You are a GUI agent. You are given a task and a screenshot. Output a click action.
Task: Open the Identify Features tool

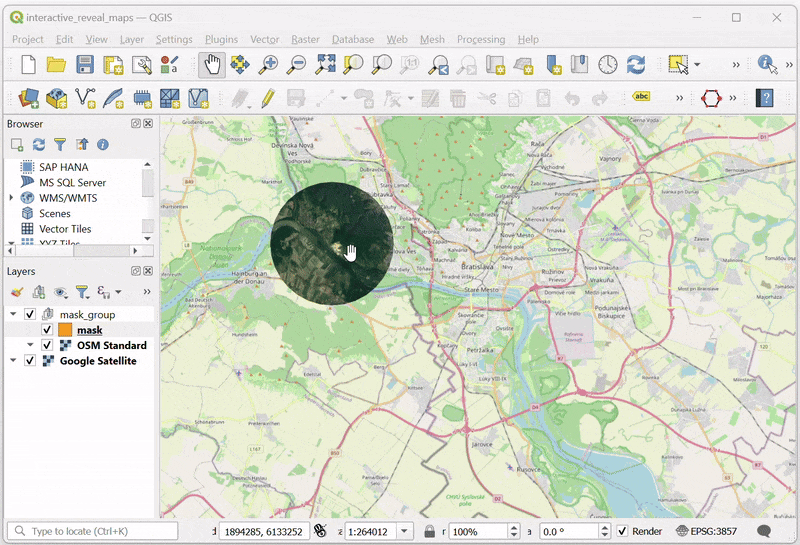(x=767, y=64)
